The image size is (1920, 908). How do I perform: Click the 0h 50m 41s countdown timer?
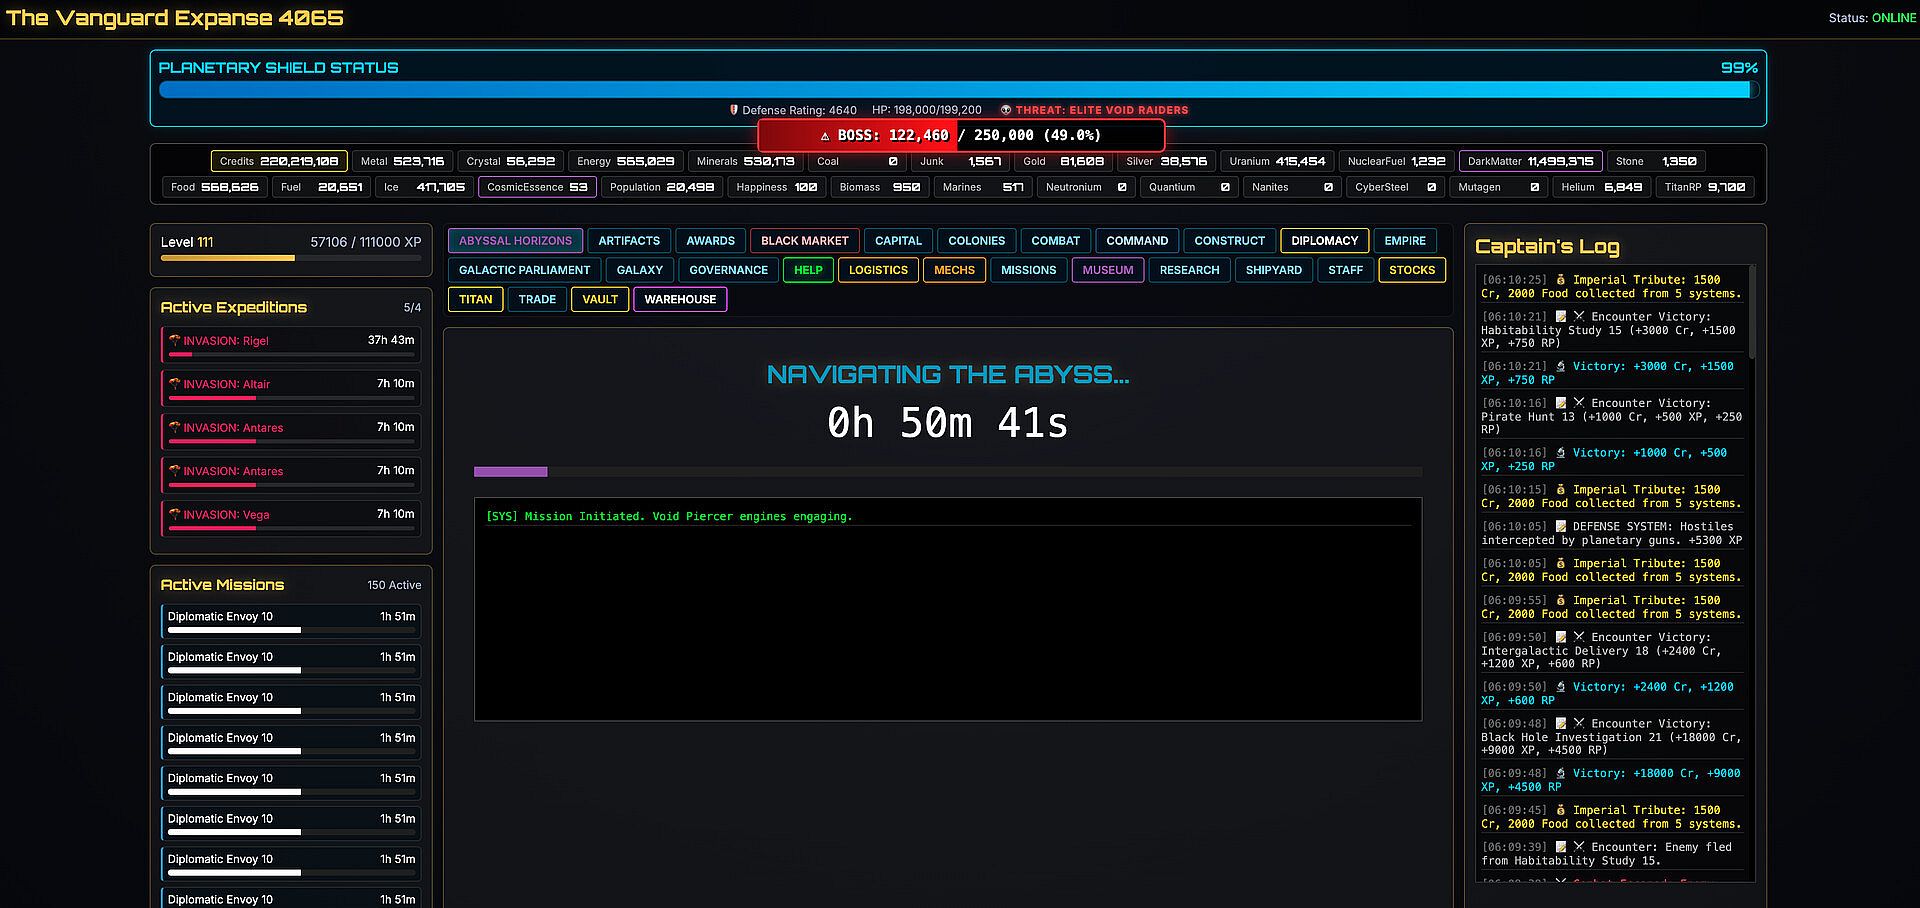coord(947,423)
